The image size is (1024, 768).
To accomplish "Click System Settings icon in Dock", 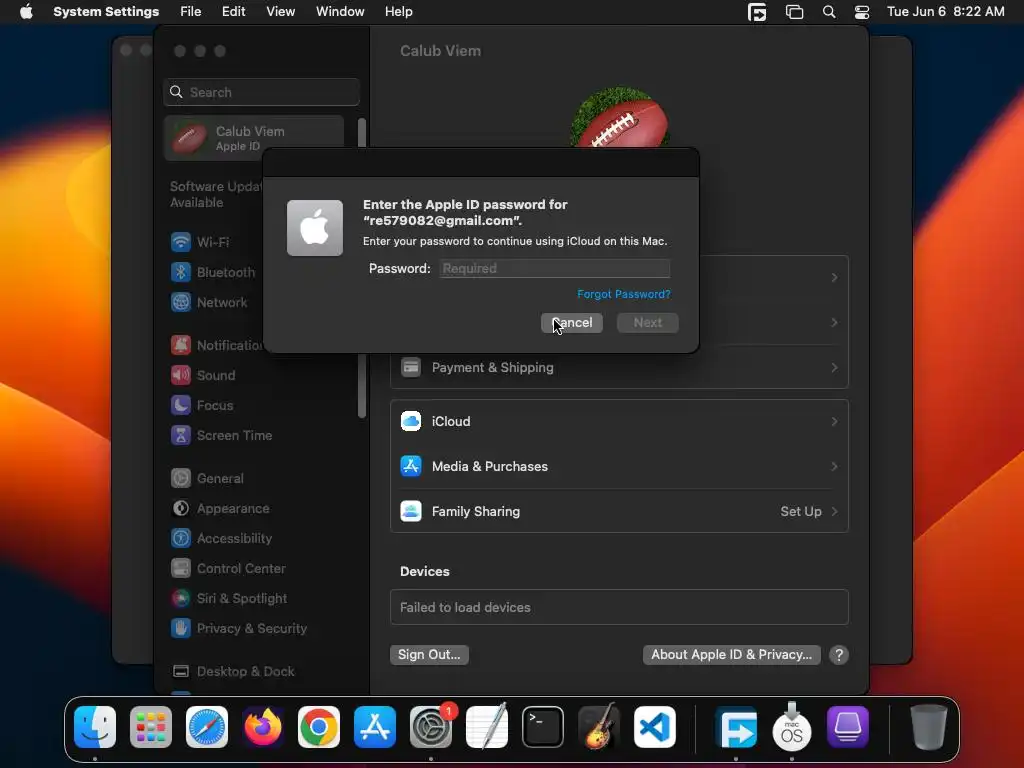I will (x=431, y=727).
